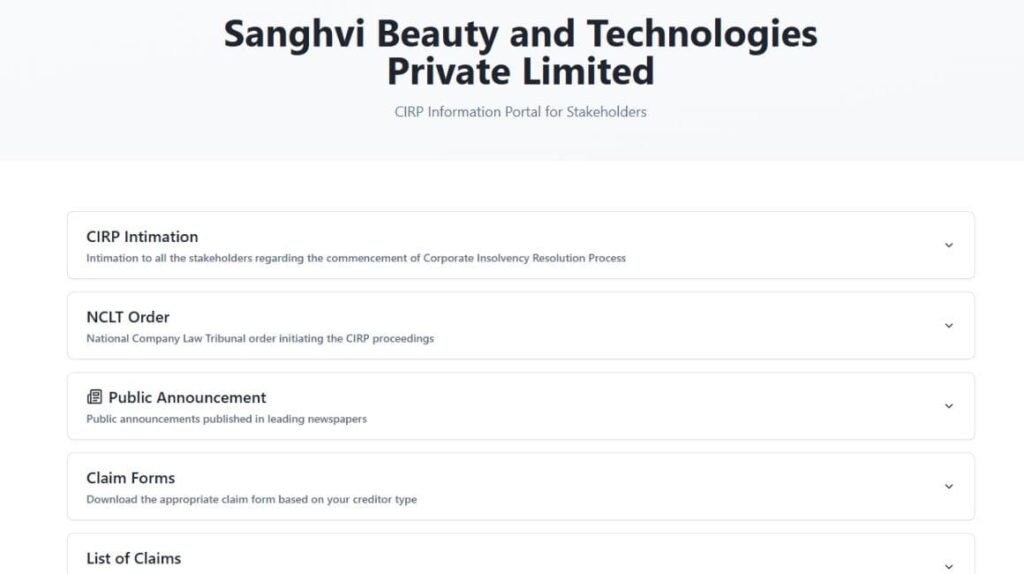Click the CIRP Information Portal subtitle
This screenshot has width=1024, height=574.
[520, 112]
